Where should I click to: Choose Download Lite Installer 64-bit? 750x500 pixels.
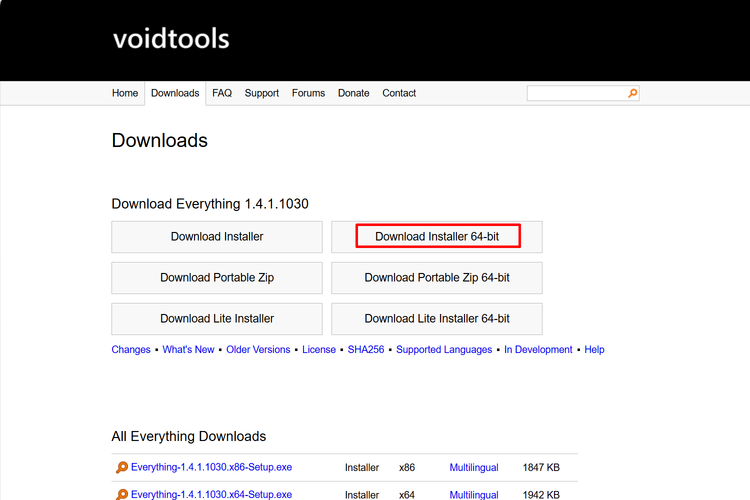pyautogui.click(x=437, y=319)
